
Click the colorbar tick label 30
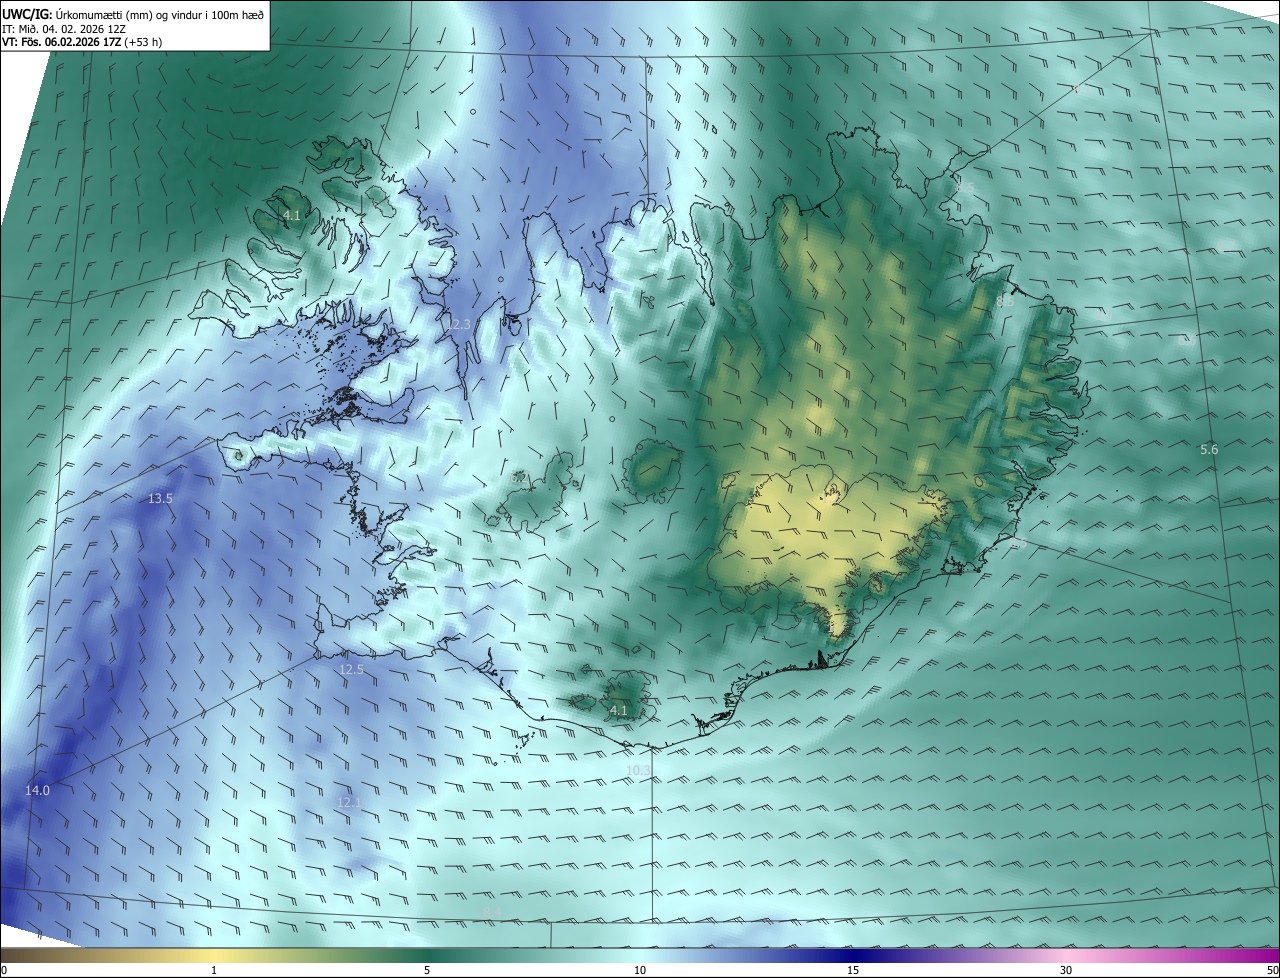[x=1066, y=970]
